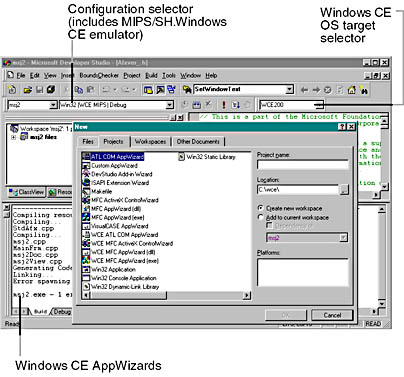Click the Forward arrow in the InfoViewer toolbar
Viewport: 404px width, 377px height.
tap(316, 90)
